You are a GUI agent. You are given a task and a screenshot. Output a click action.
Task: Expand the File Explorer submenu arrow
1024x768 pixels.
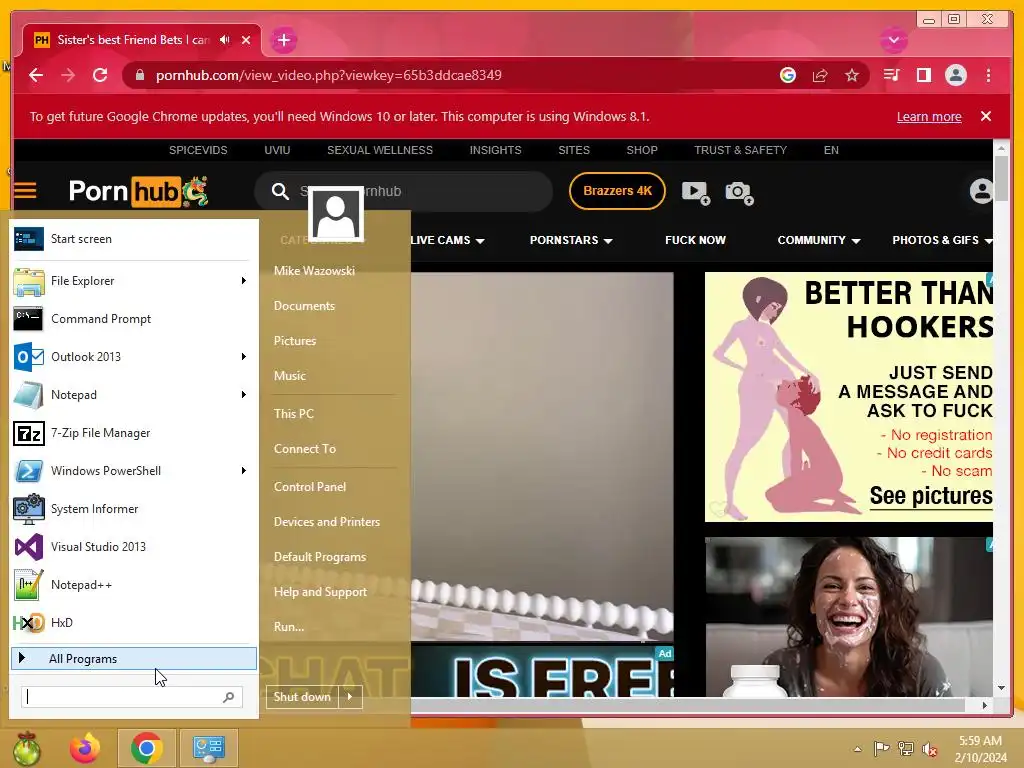pos(244,281)
